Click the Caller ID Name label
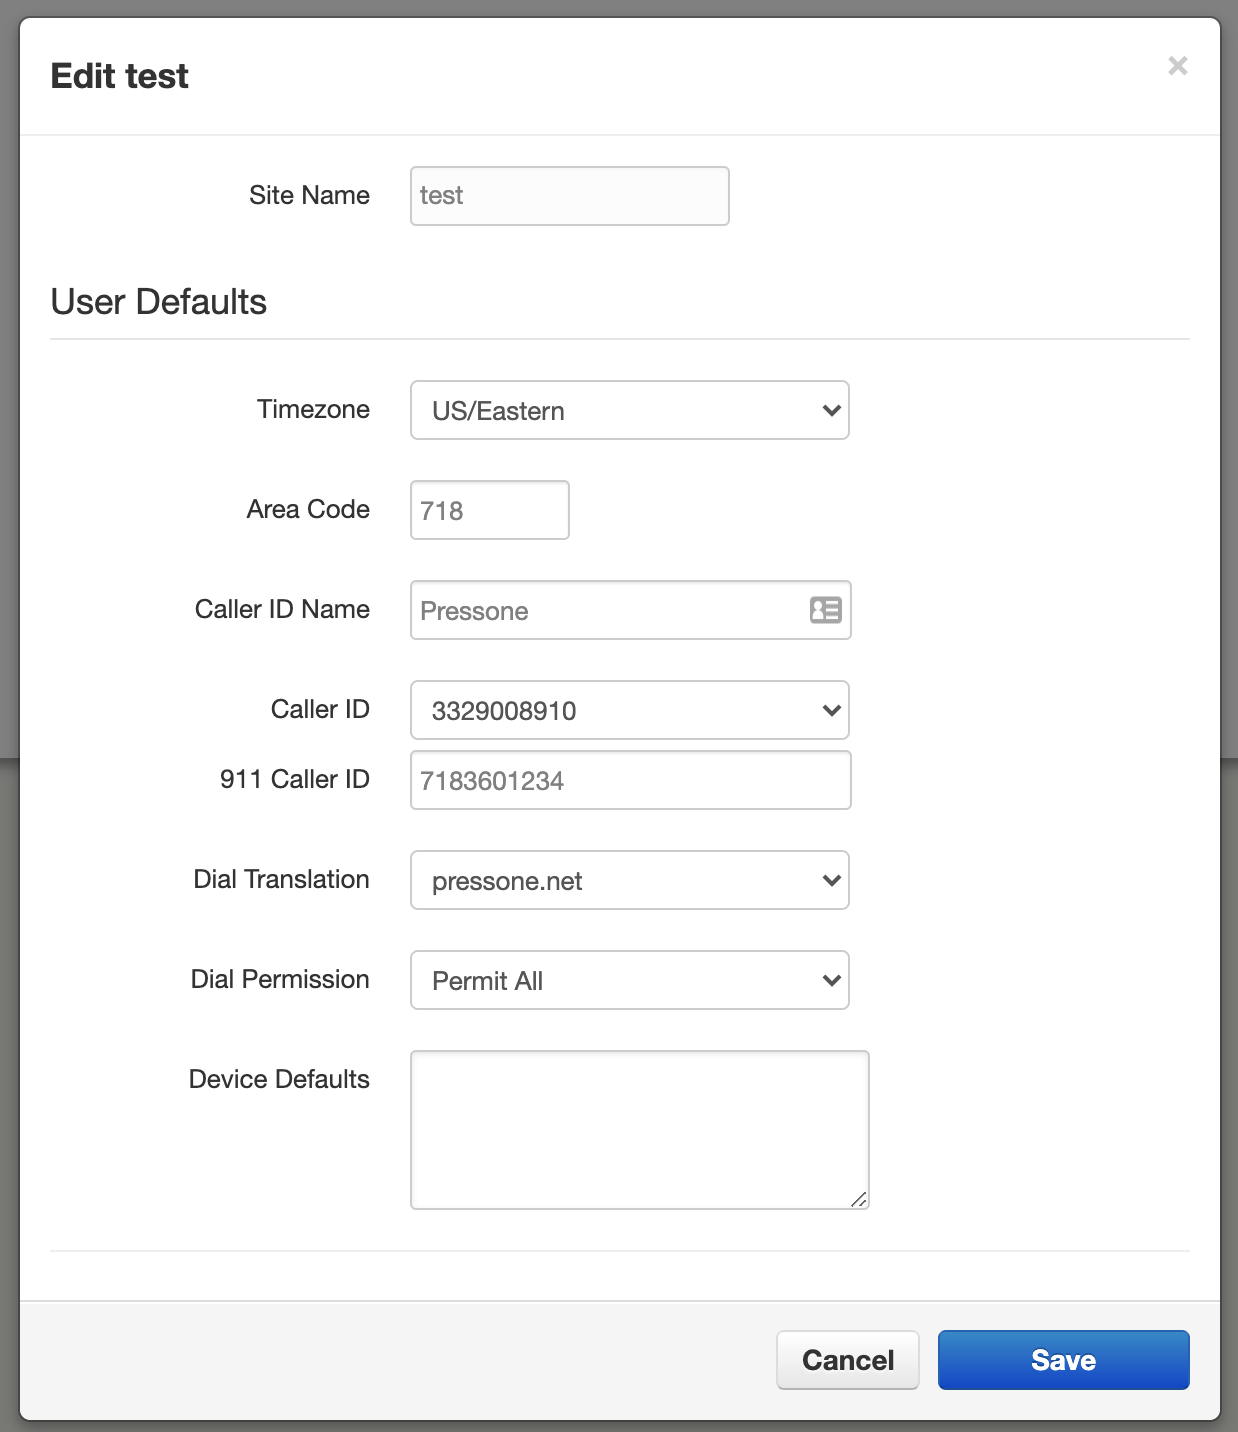 [x=282, y=609]
